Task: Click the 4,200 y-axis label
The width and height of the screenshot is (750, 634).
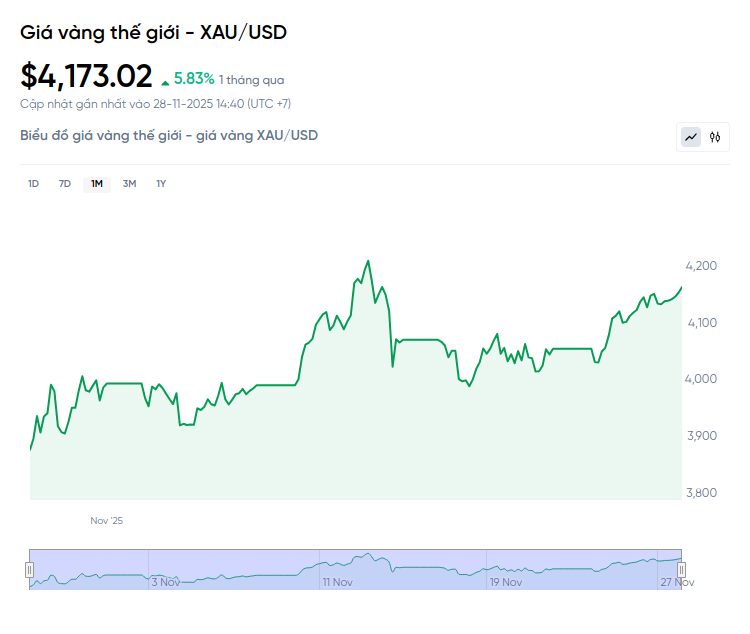Action: (x=701, y=266)
